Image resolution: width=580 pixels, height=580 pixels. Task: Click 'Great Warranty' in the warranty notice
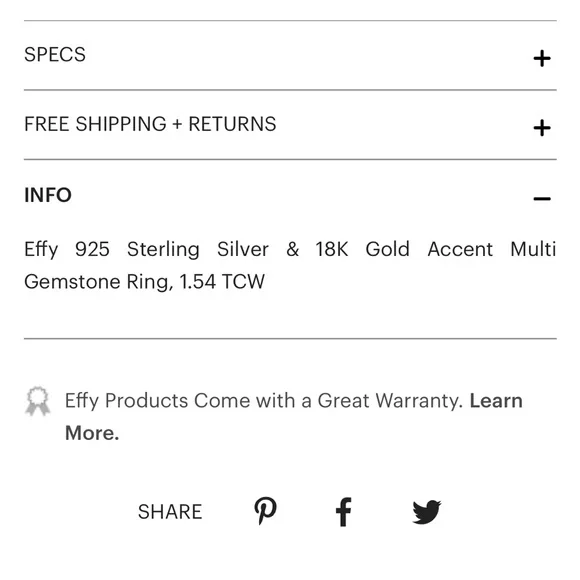click(390, 401)
